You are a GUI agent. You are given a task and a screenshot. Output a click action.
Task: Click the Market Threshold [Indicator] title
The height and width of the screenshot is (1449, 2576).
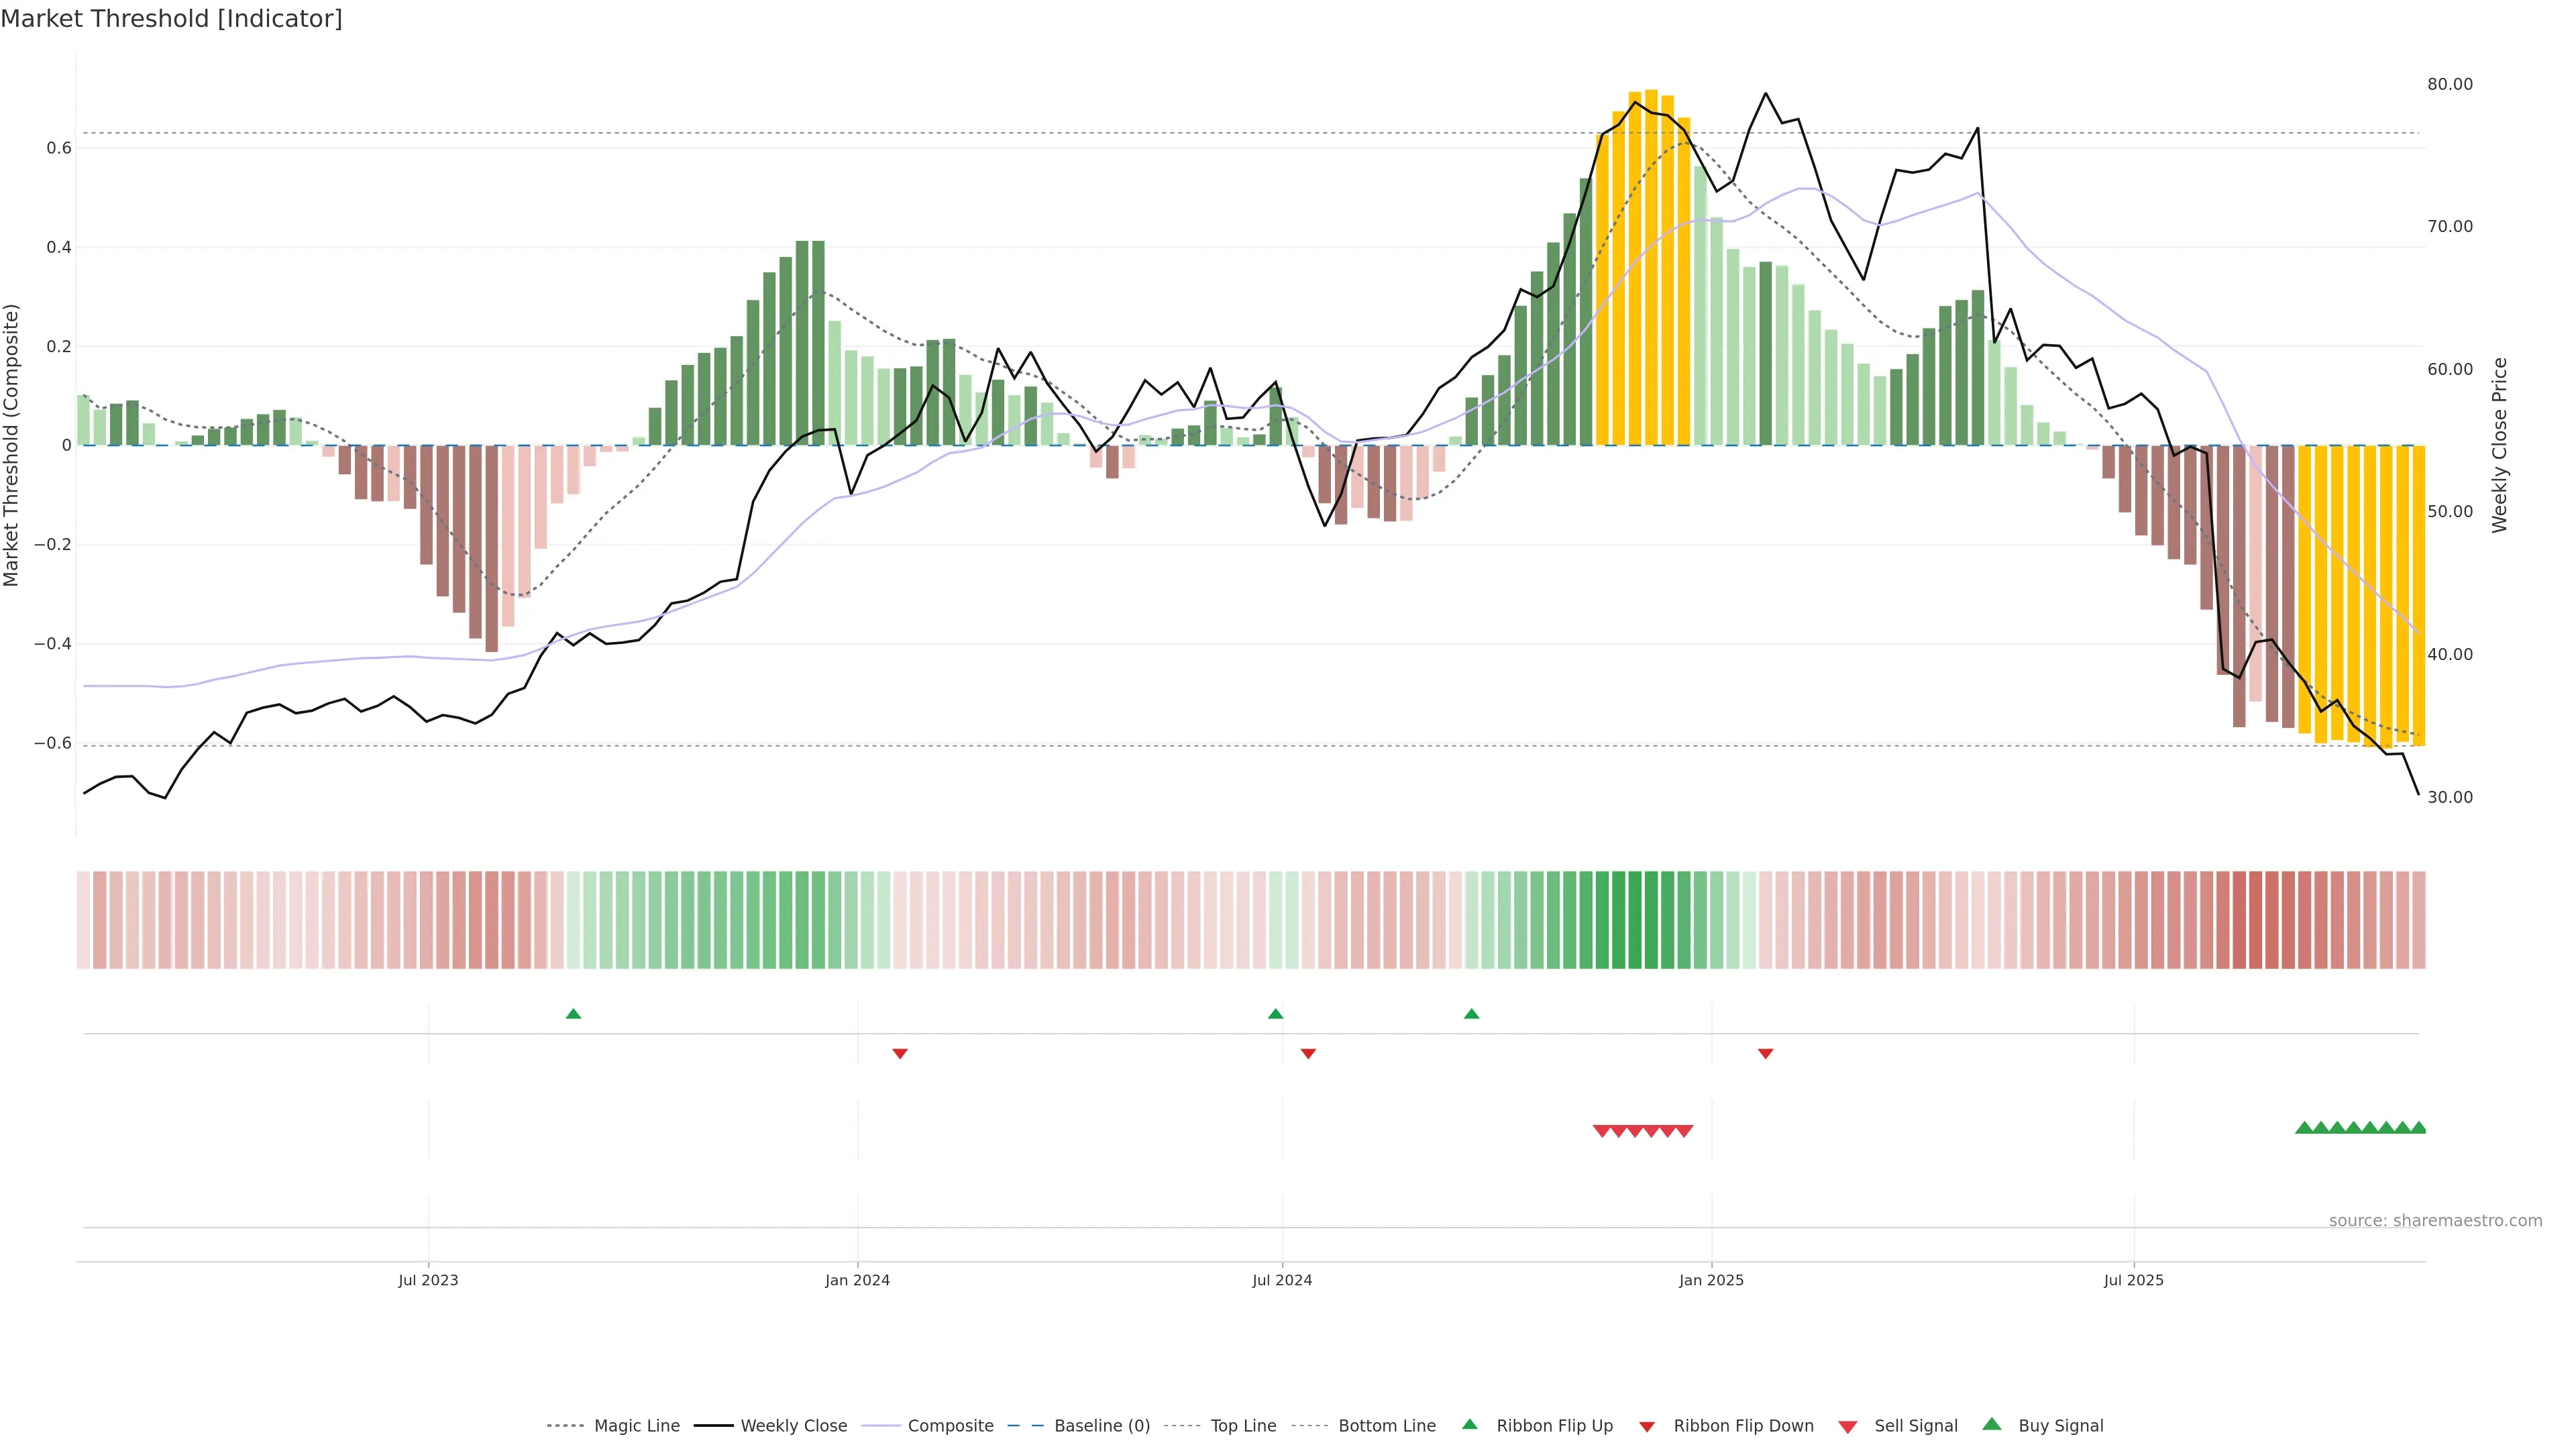171,19
